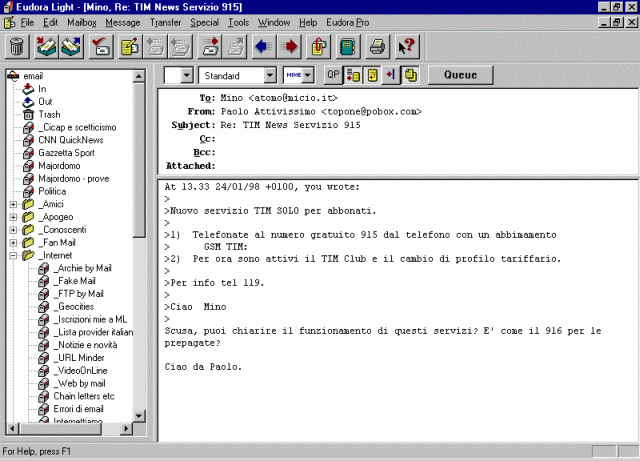The height and width of the screenshot is (461, 640).
Task: Click the mailbox tree scroll-down arrow
Action: [139, 416]
